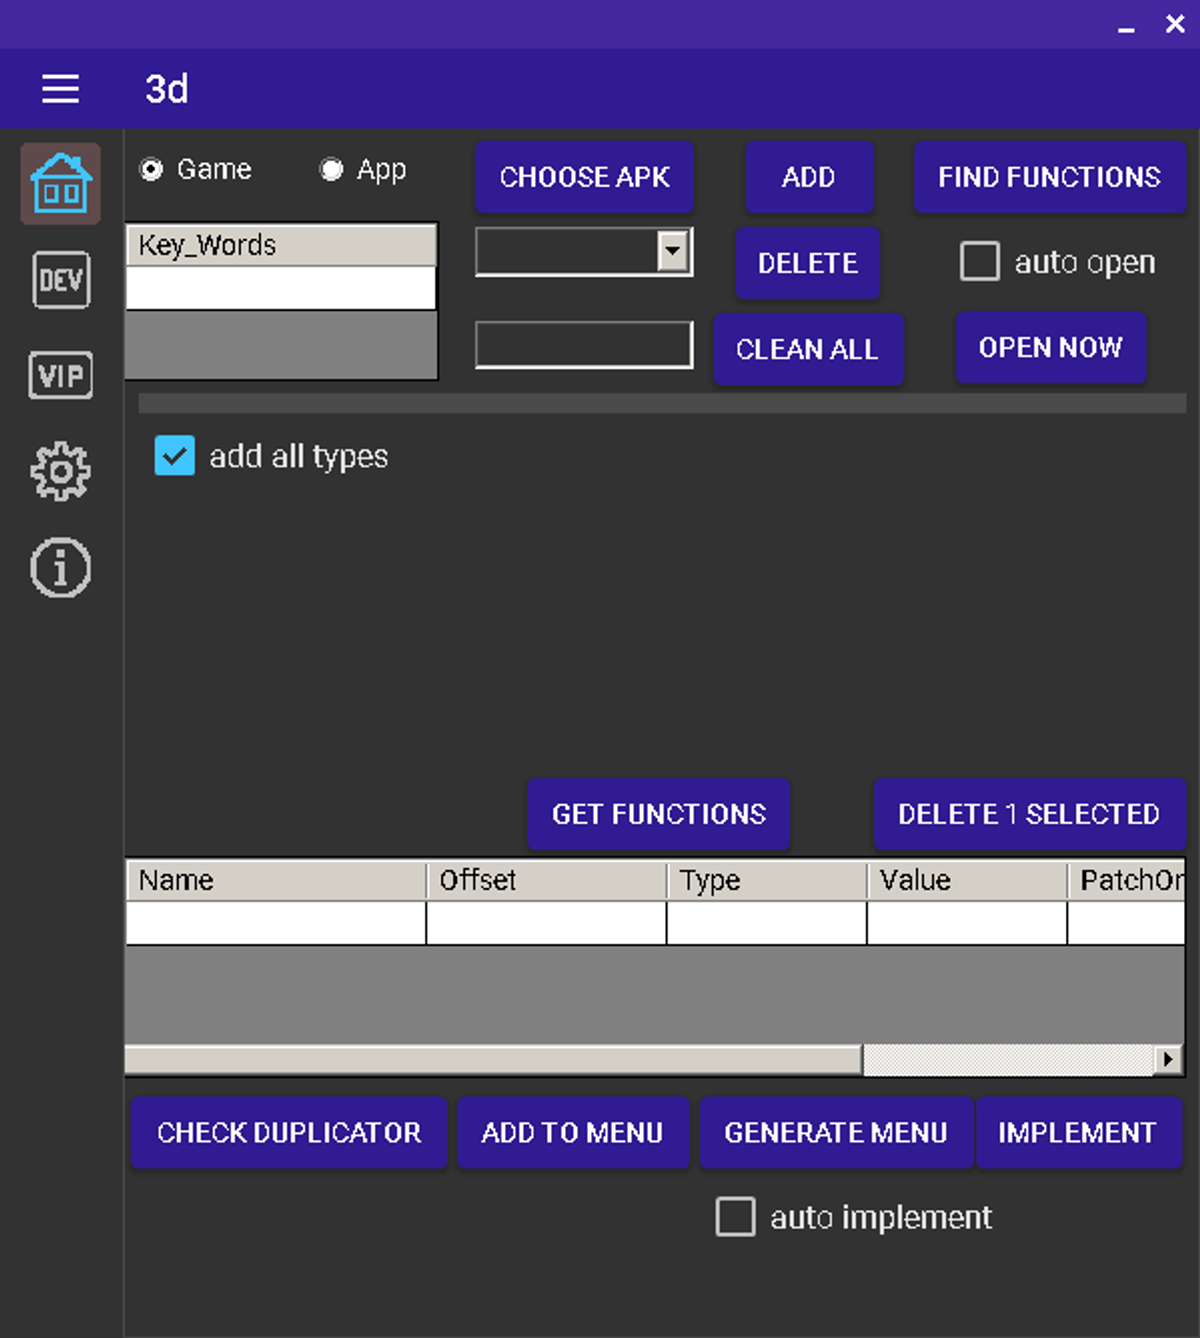Image resolution: width=1200 pixels, height=1338 pixels.
Task: Select the App radio option
Action: click(x=331, y=170)
